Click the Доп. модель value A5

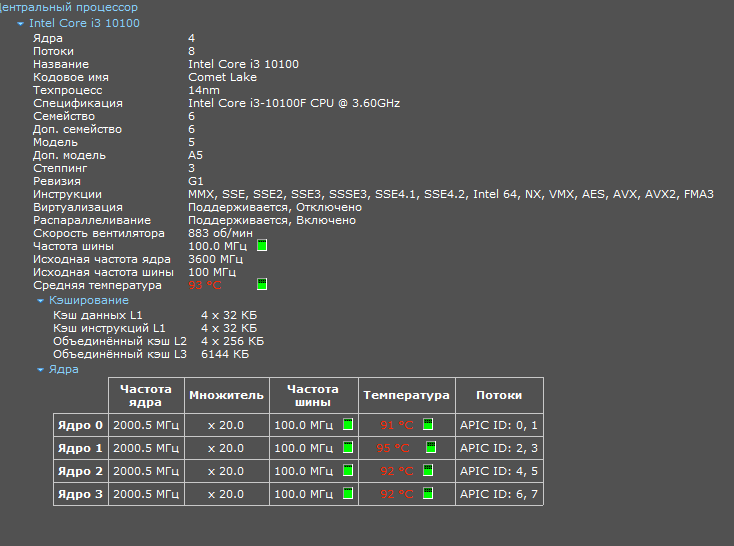pyautogui.click(x=196, y=155)
